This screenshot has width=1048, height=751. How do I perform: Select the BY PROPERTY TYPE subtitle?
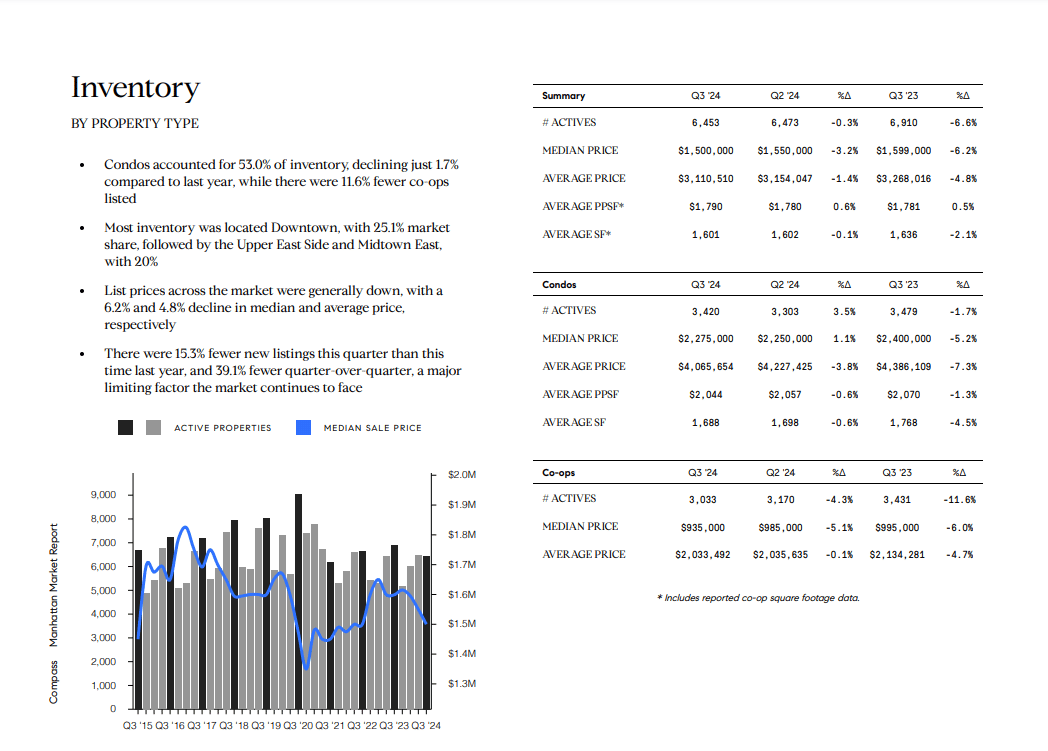coord(135,124)
